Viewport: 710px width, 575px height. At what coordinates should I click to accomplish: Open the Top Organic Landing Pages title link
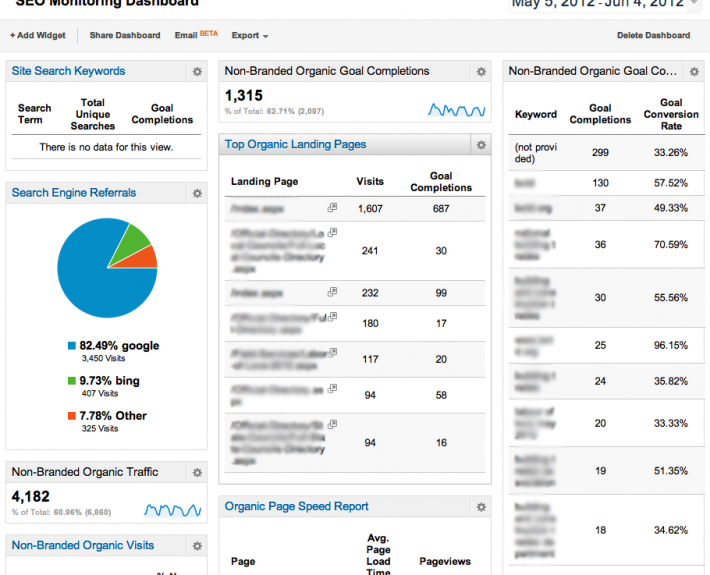point(295,145)
